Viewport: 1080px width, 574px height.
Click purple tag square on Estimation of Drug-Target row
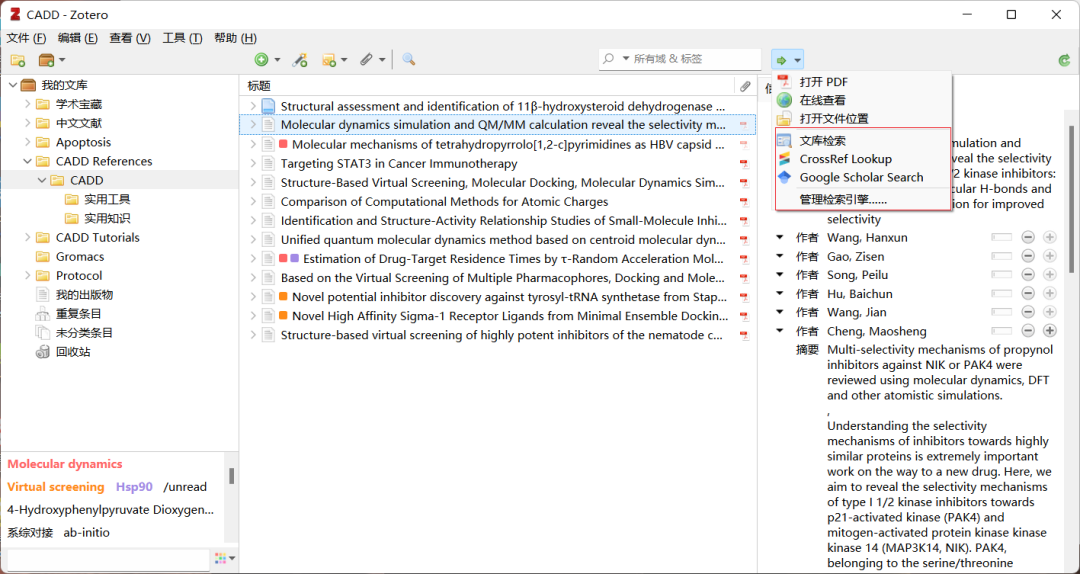294,258
